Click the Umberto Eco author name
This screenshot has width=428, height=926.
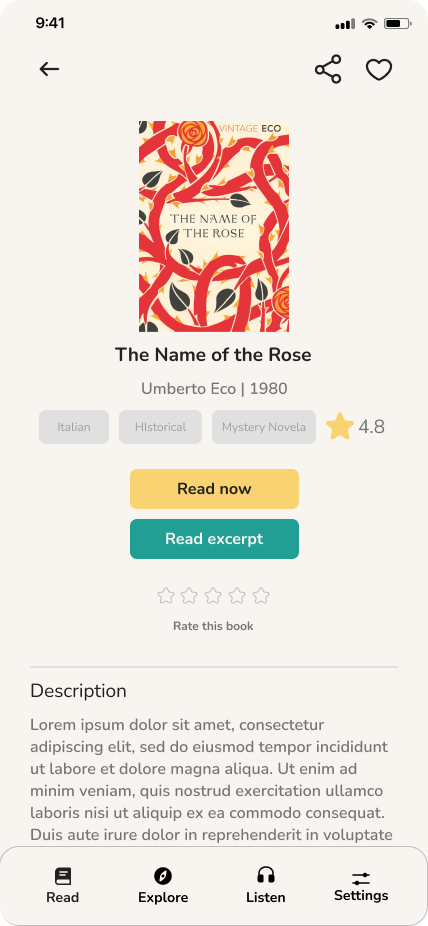[188, 389]
